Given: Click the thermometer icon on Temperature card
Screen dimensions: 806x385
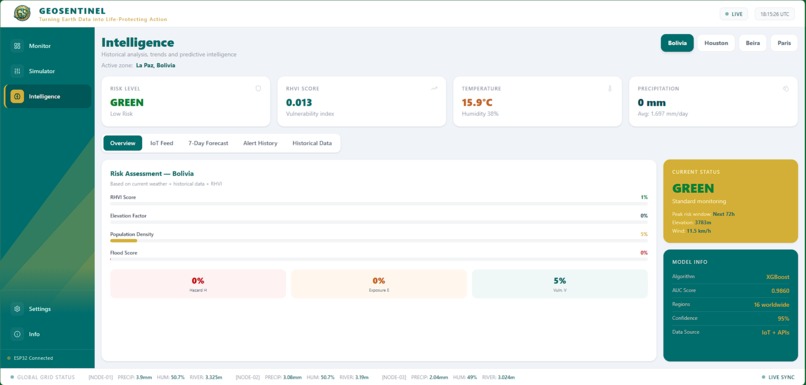Looking at the screenshot, I should pos(610,88).
